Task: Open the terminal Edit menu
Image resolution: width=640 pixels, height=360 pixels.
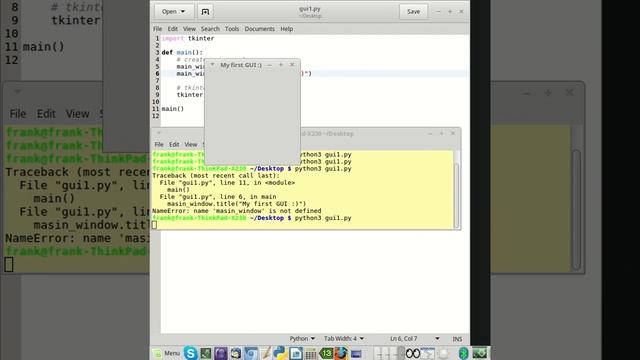Action: 174,144
